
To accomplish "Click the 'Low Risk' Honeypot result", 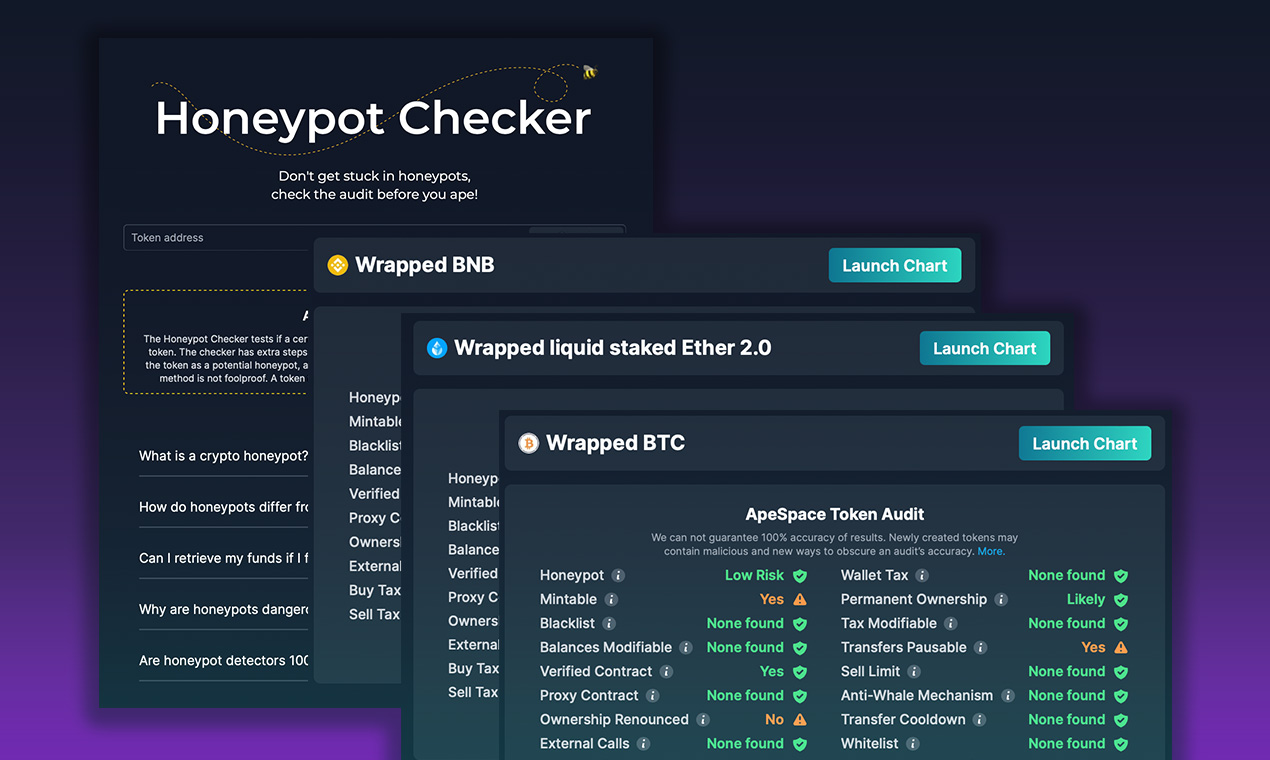I will (754, 575).
